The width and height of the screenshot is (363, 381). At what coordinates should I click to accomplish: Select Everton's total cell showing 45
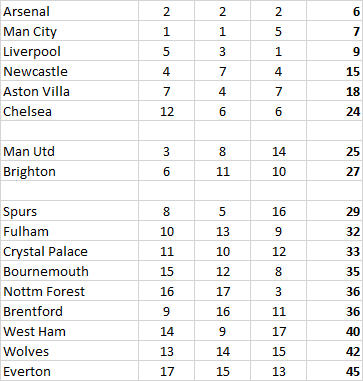point(335,371)
